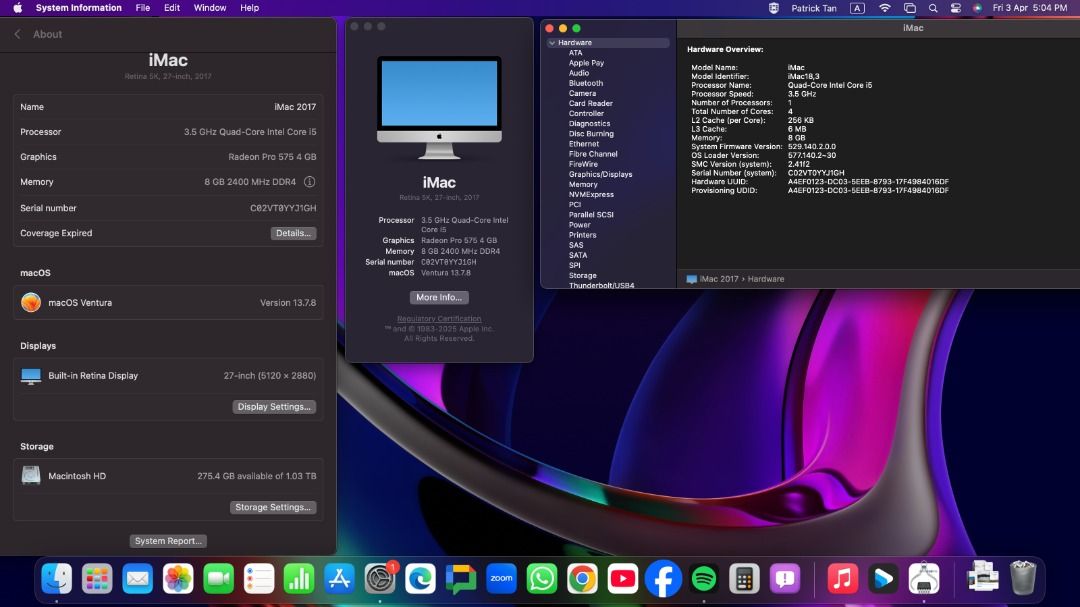
Task: Open the Edit menu
Action: 172,8
